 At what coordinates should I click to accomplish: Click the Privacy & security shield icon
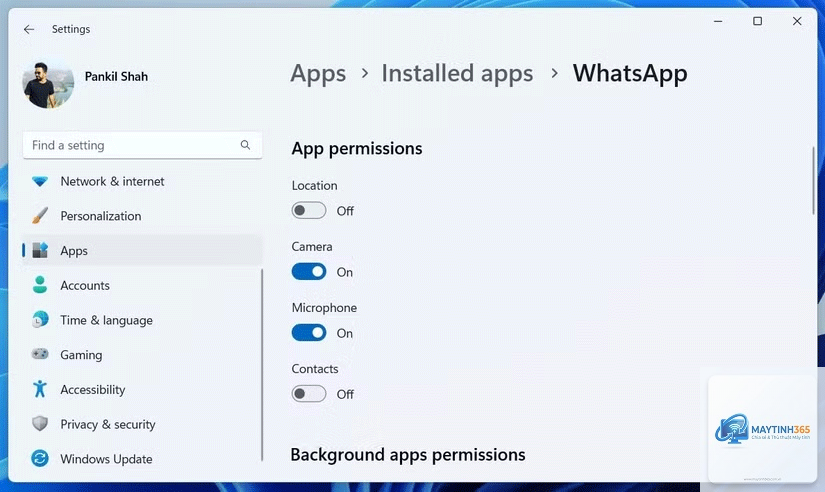[40, 424]
